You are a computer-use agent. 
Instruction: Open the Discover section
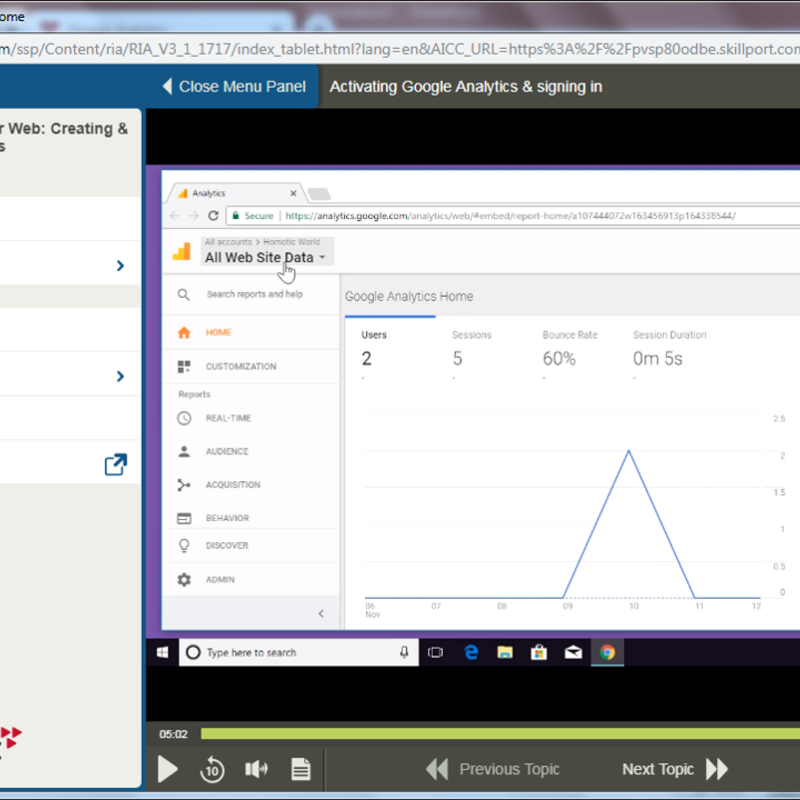(x=251, y=545)
